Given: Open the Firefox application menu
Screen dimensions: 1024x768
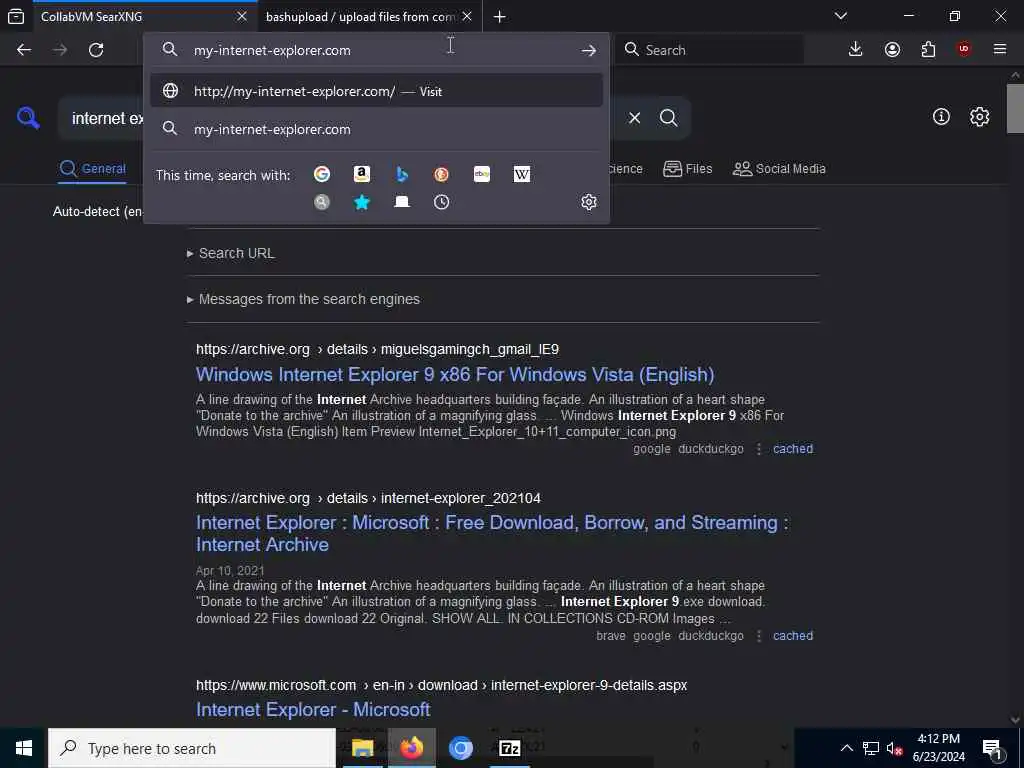Looking at the screenshot, I should (1000, 50).
